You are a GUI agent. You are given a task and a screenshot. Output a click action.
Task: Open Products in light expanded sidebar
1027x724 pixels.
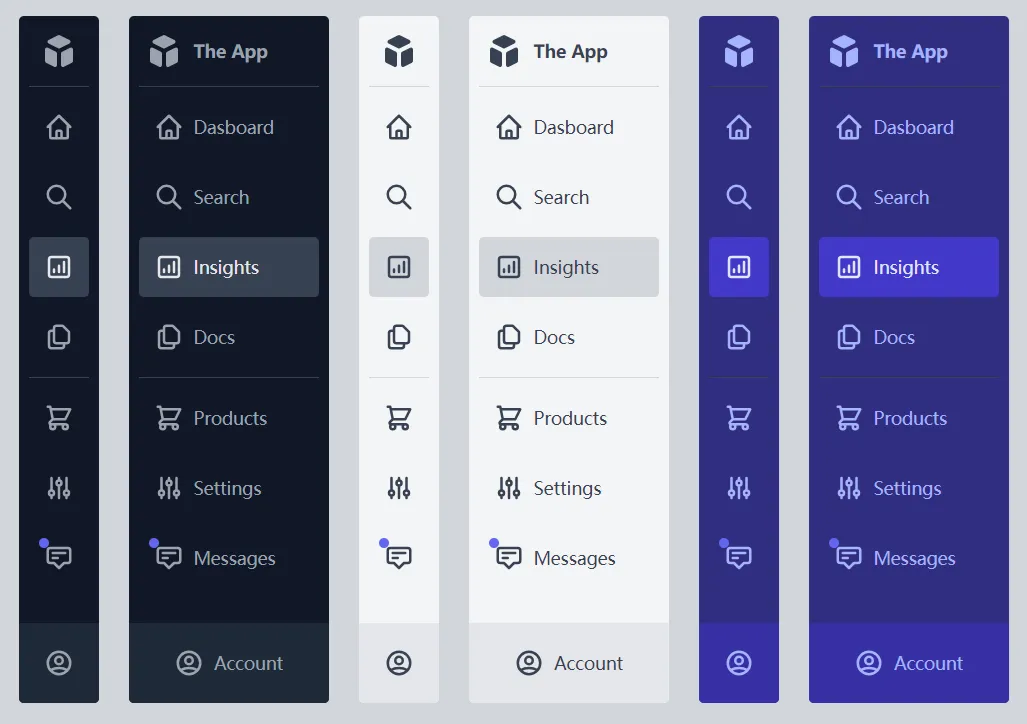click(x=569, y=418)
